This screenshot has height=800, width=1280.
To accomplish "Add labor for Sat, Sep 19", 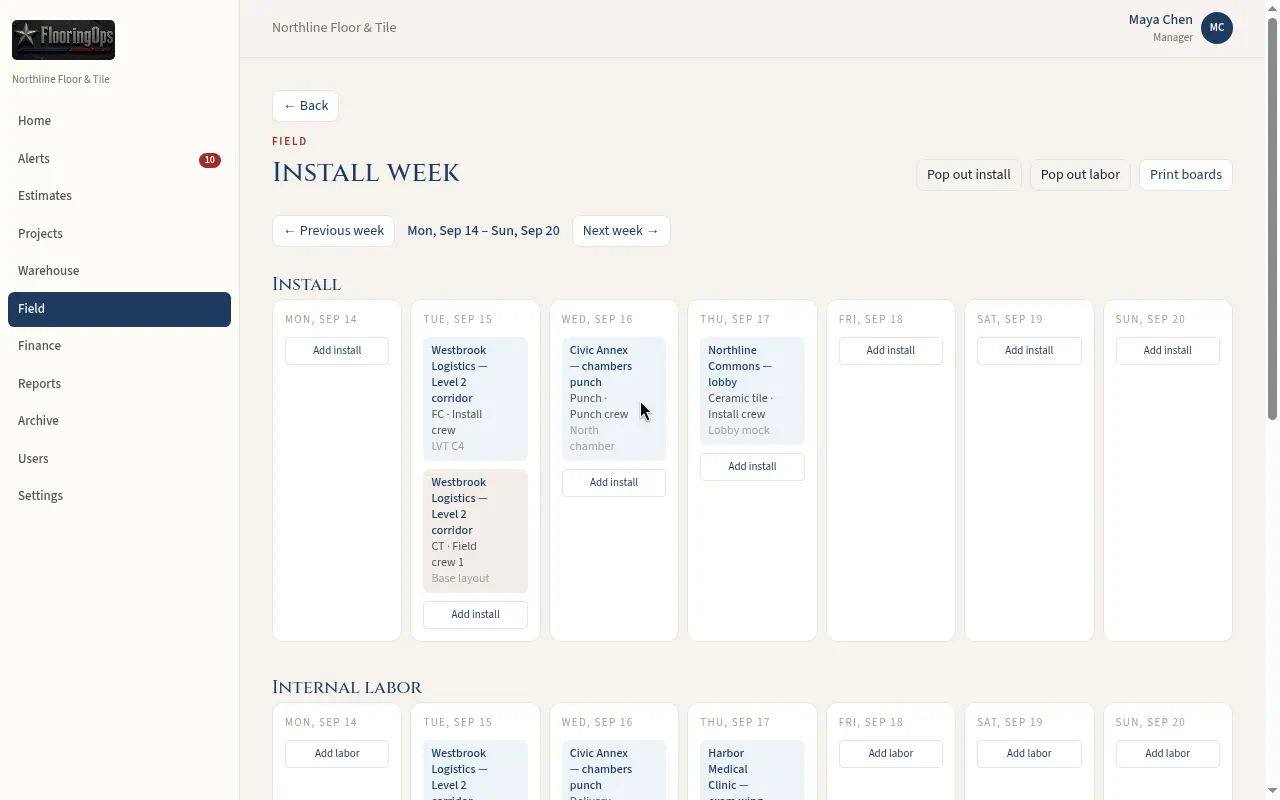I will pos(1029,754).
